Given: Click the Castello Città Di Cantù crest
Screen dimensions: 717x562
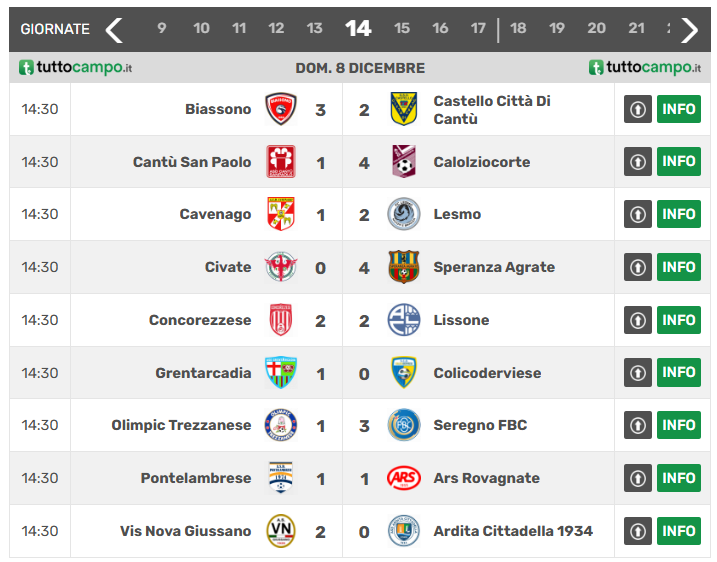Looking at the screenshot, I should 404,109.
